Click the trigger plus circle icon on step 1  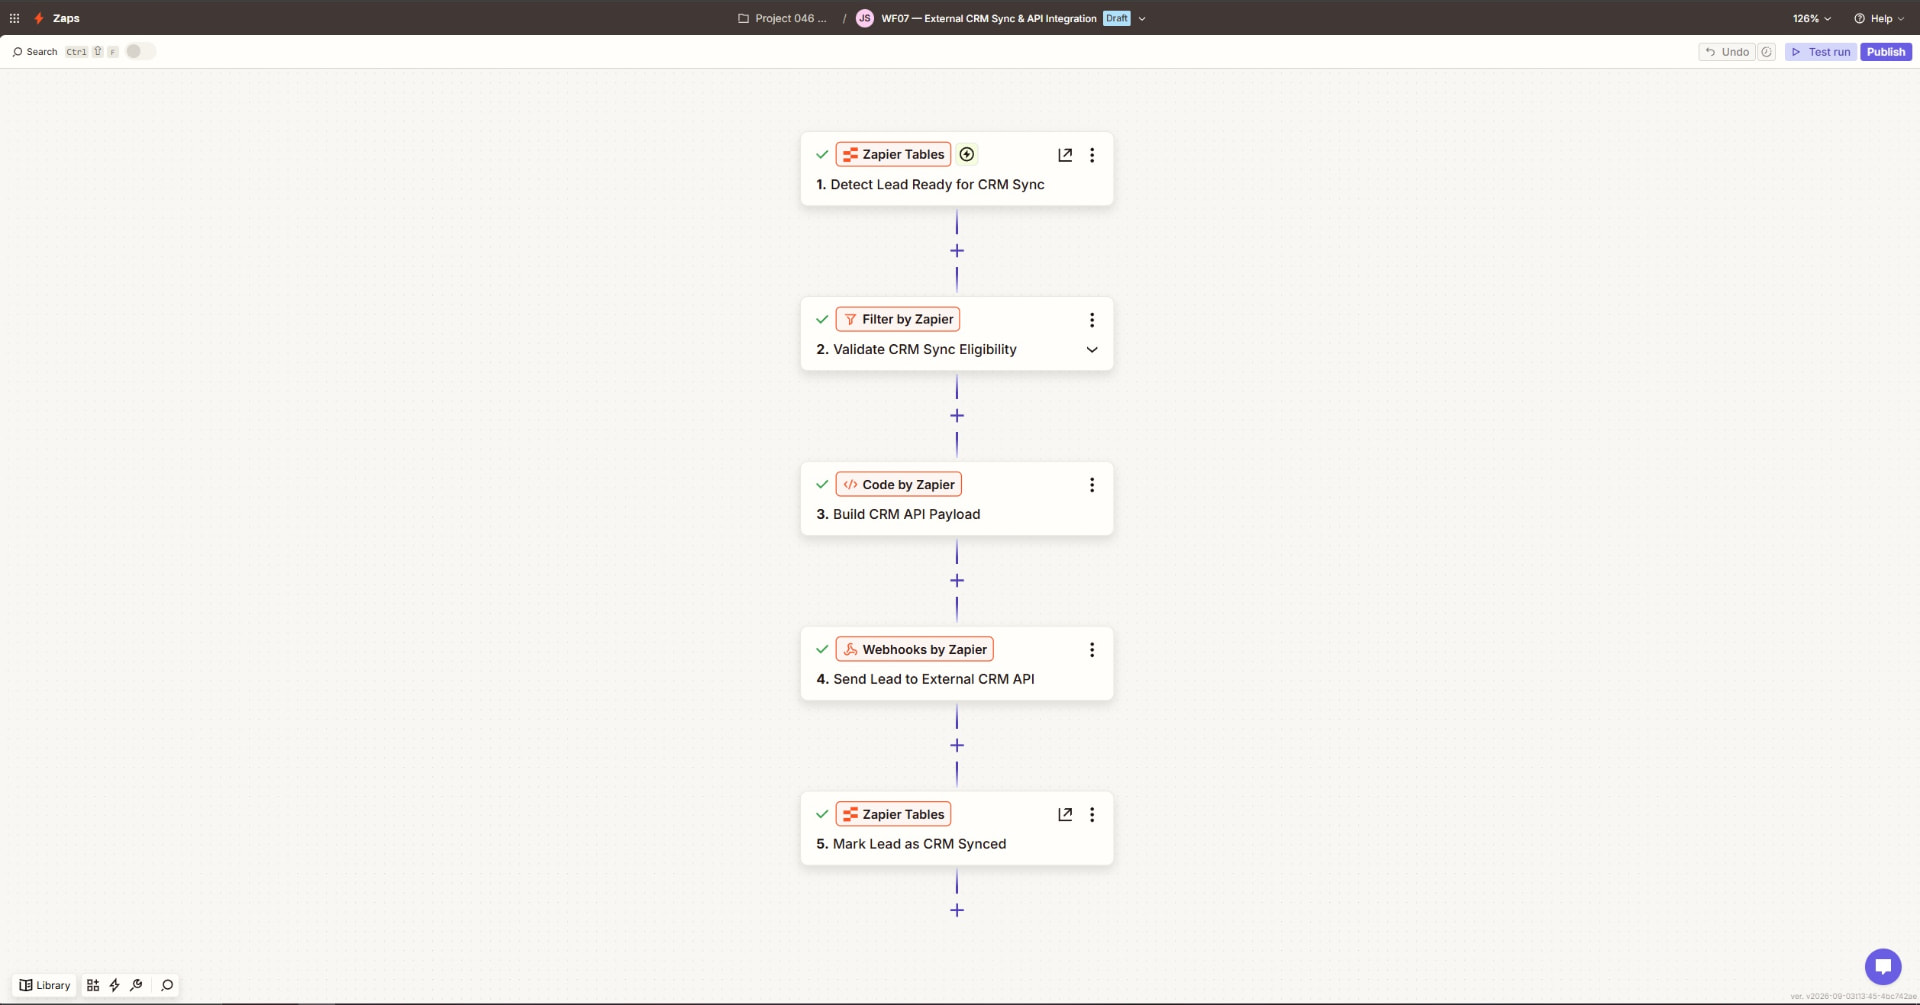(x=967, y=154)
